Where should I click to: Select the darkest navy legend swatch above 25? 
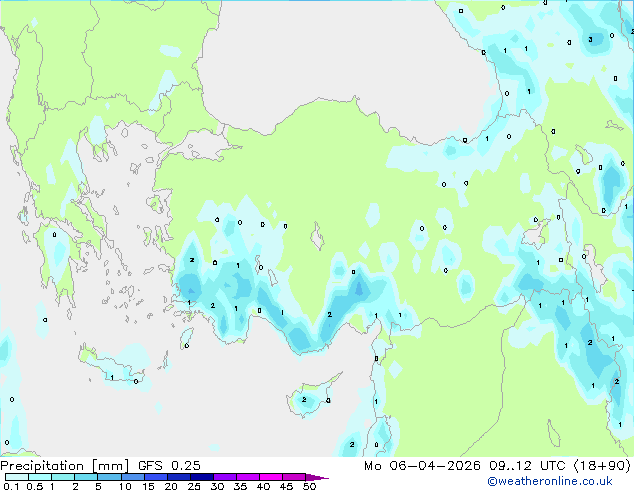point(202,477)
